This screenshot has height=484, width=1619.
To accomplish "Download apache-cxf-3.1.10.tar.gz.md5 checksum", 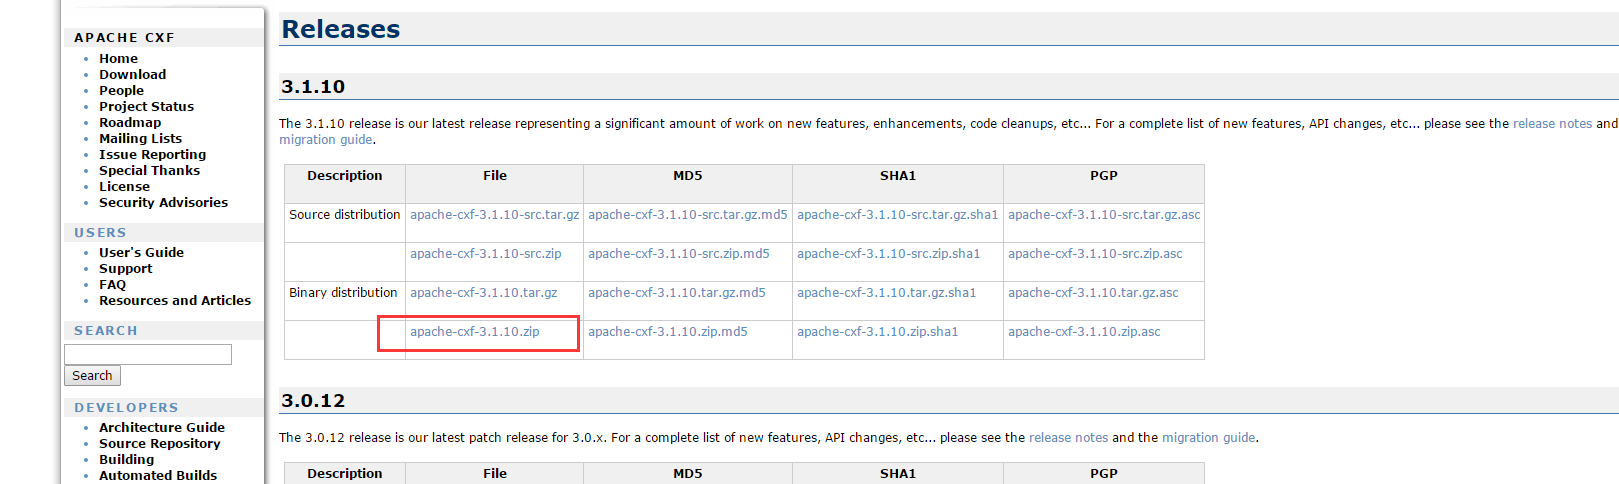I will pos(676,293).
